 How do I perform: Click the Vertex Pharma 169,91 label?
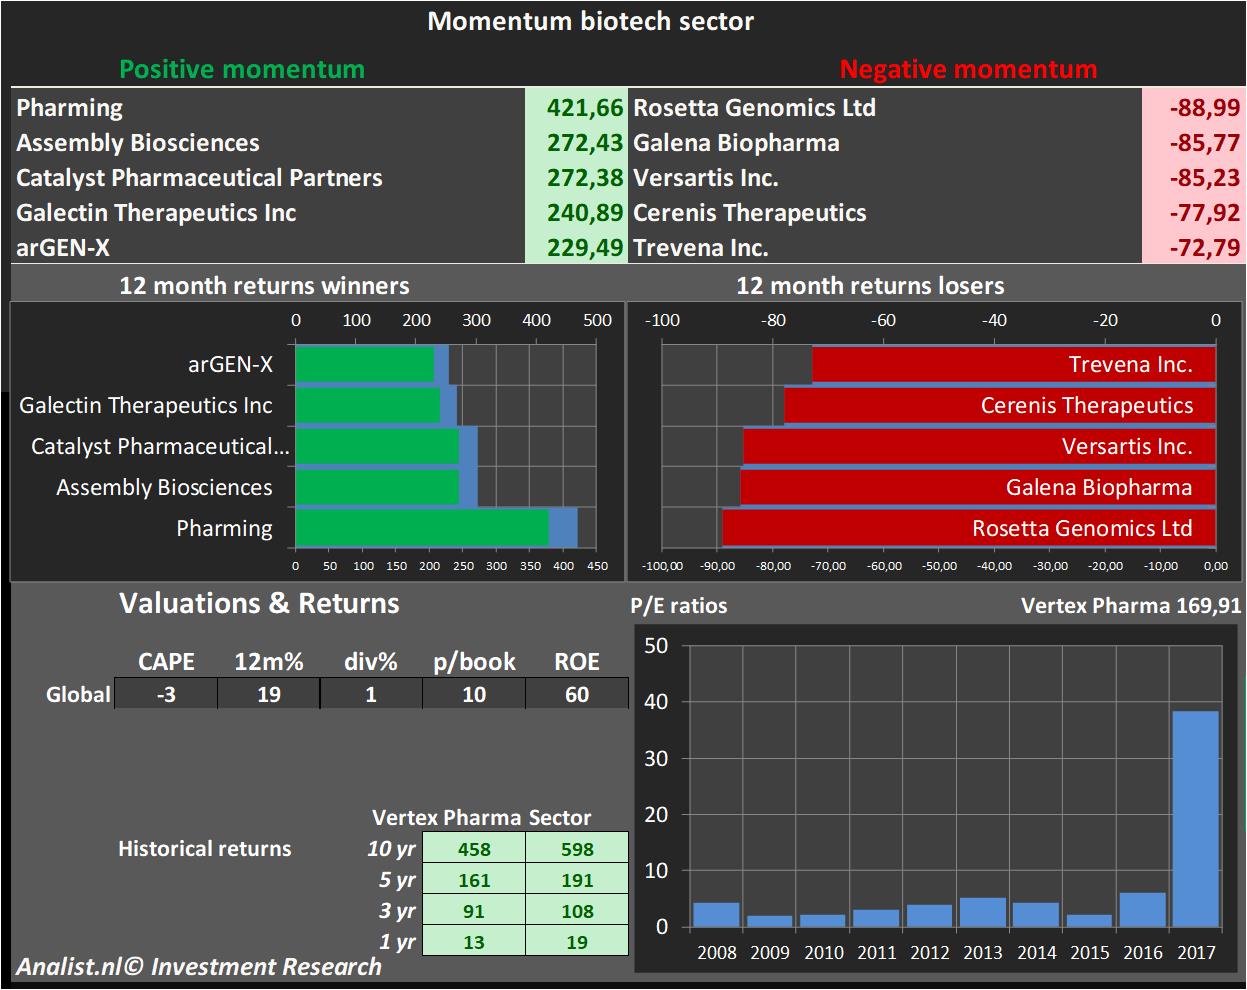click(1130, 605)
